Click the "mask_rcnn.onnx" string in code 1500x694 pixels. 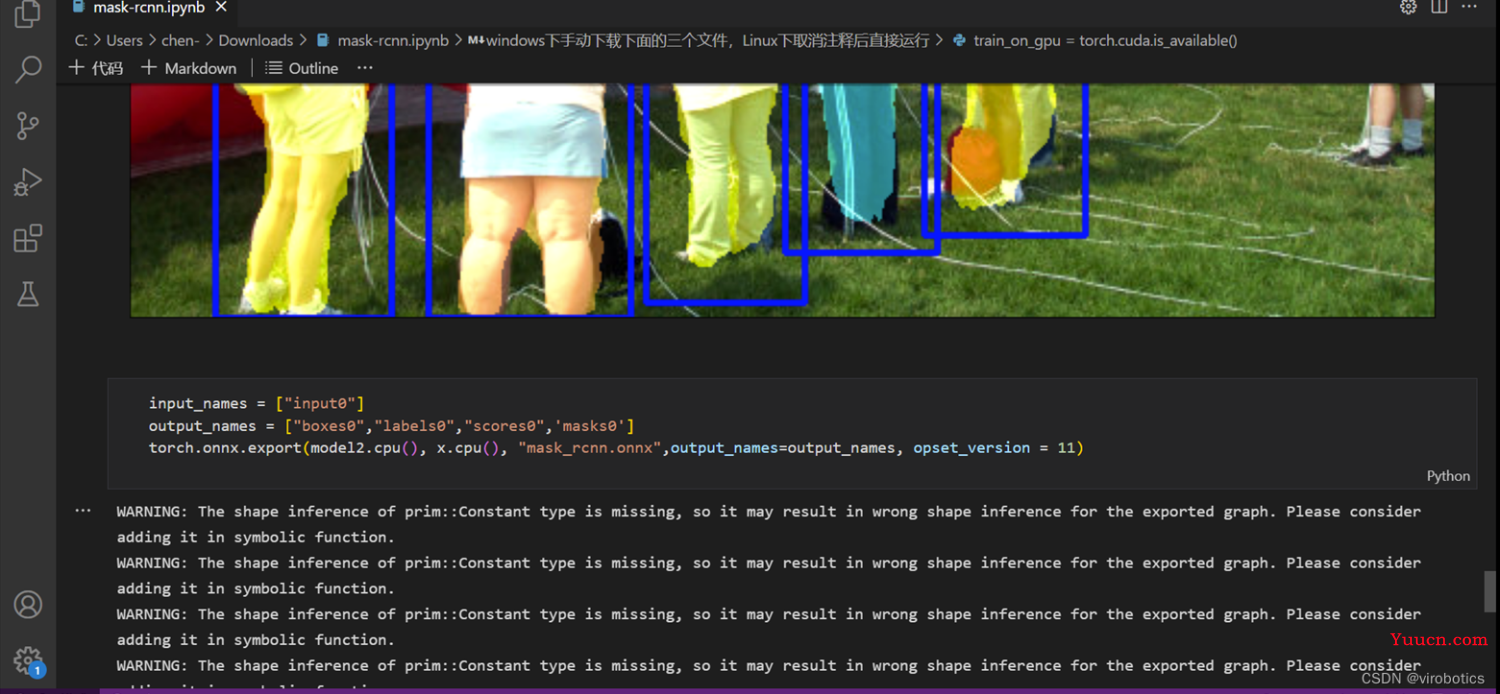(590, 447)
